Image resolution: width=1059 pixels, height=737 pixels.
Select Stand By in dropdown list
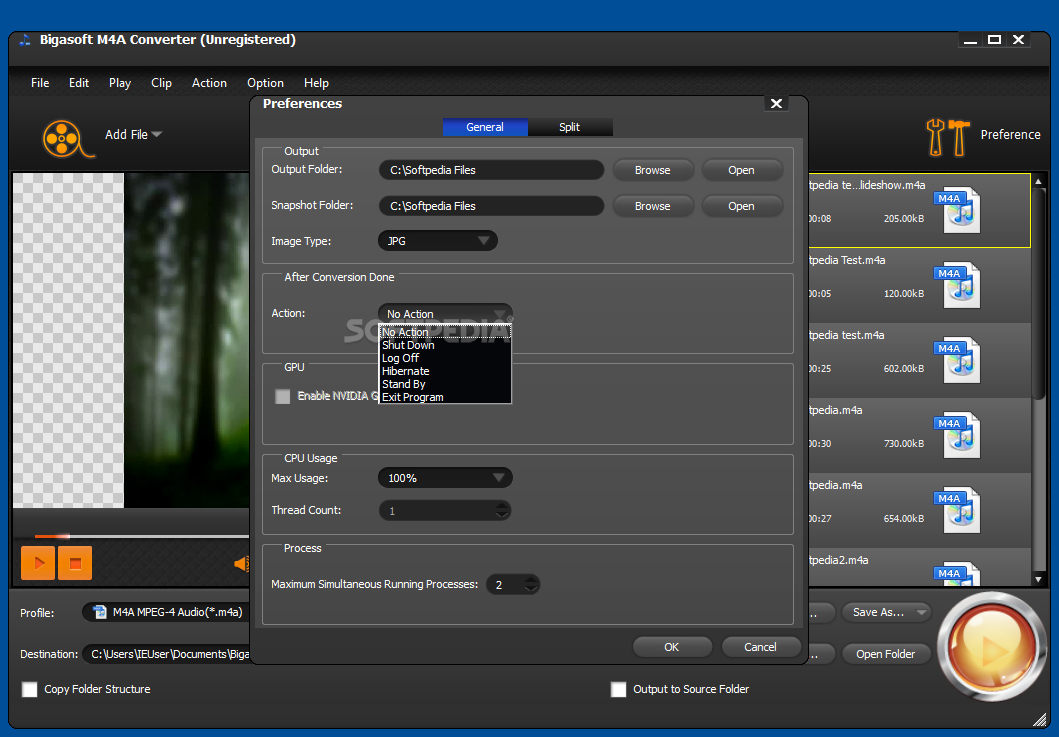pos(445,384)
